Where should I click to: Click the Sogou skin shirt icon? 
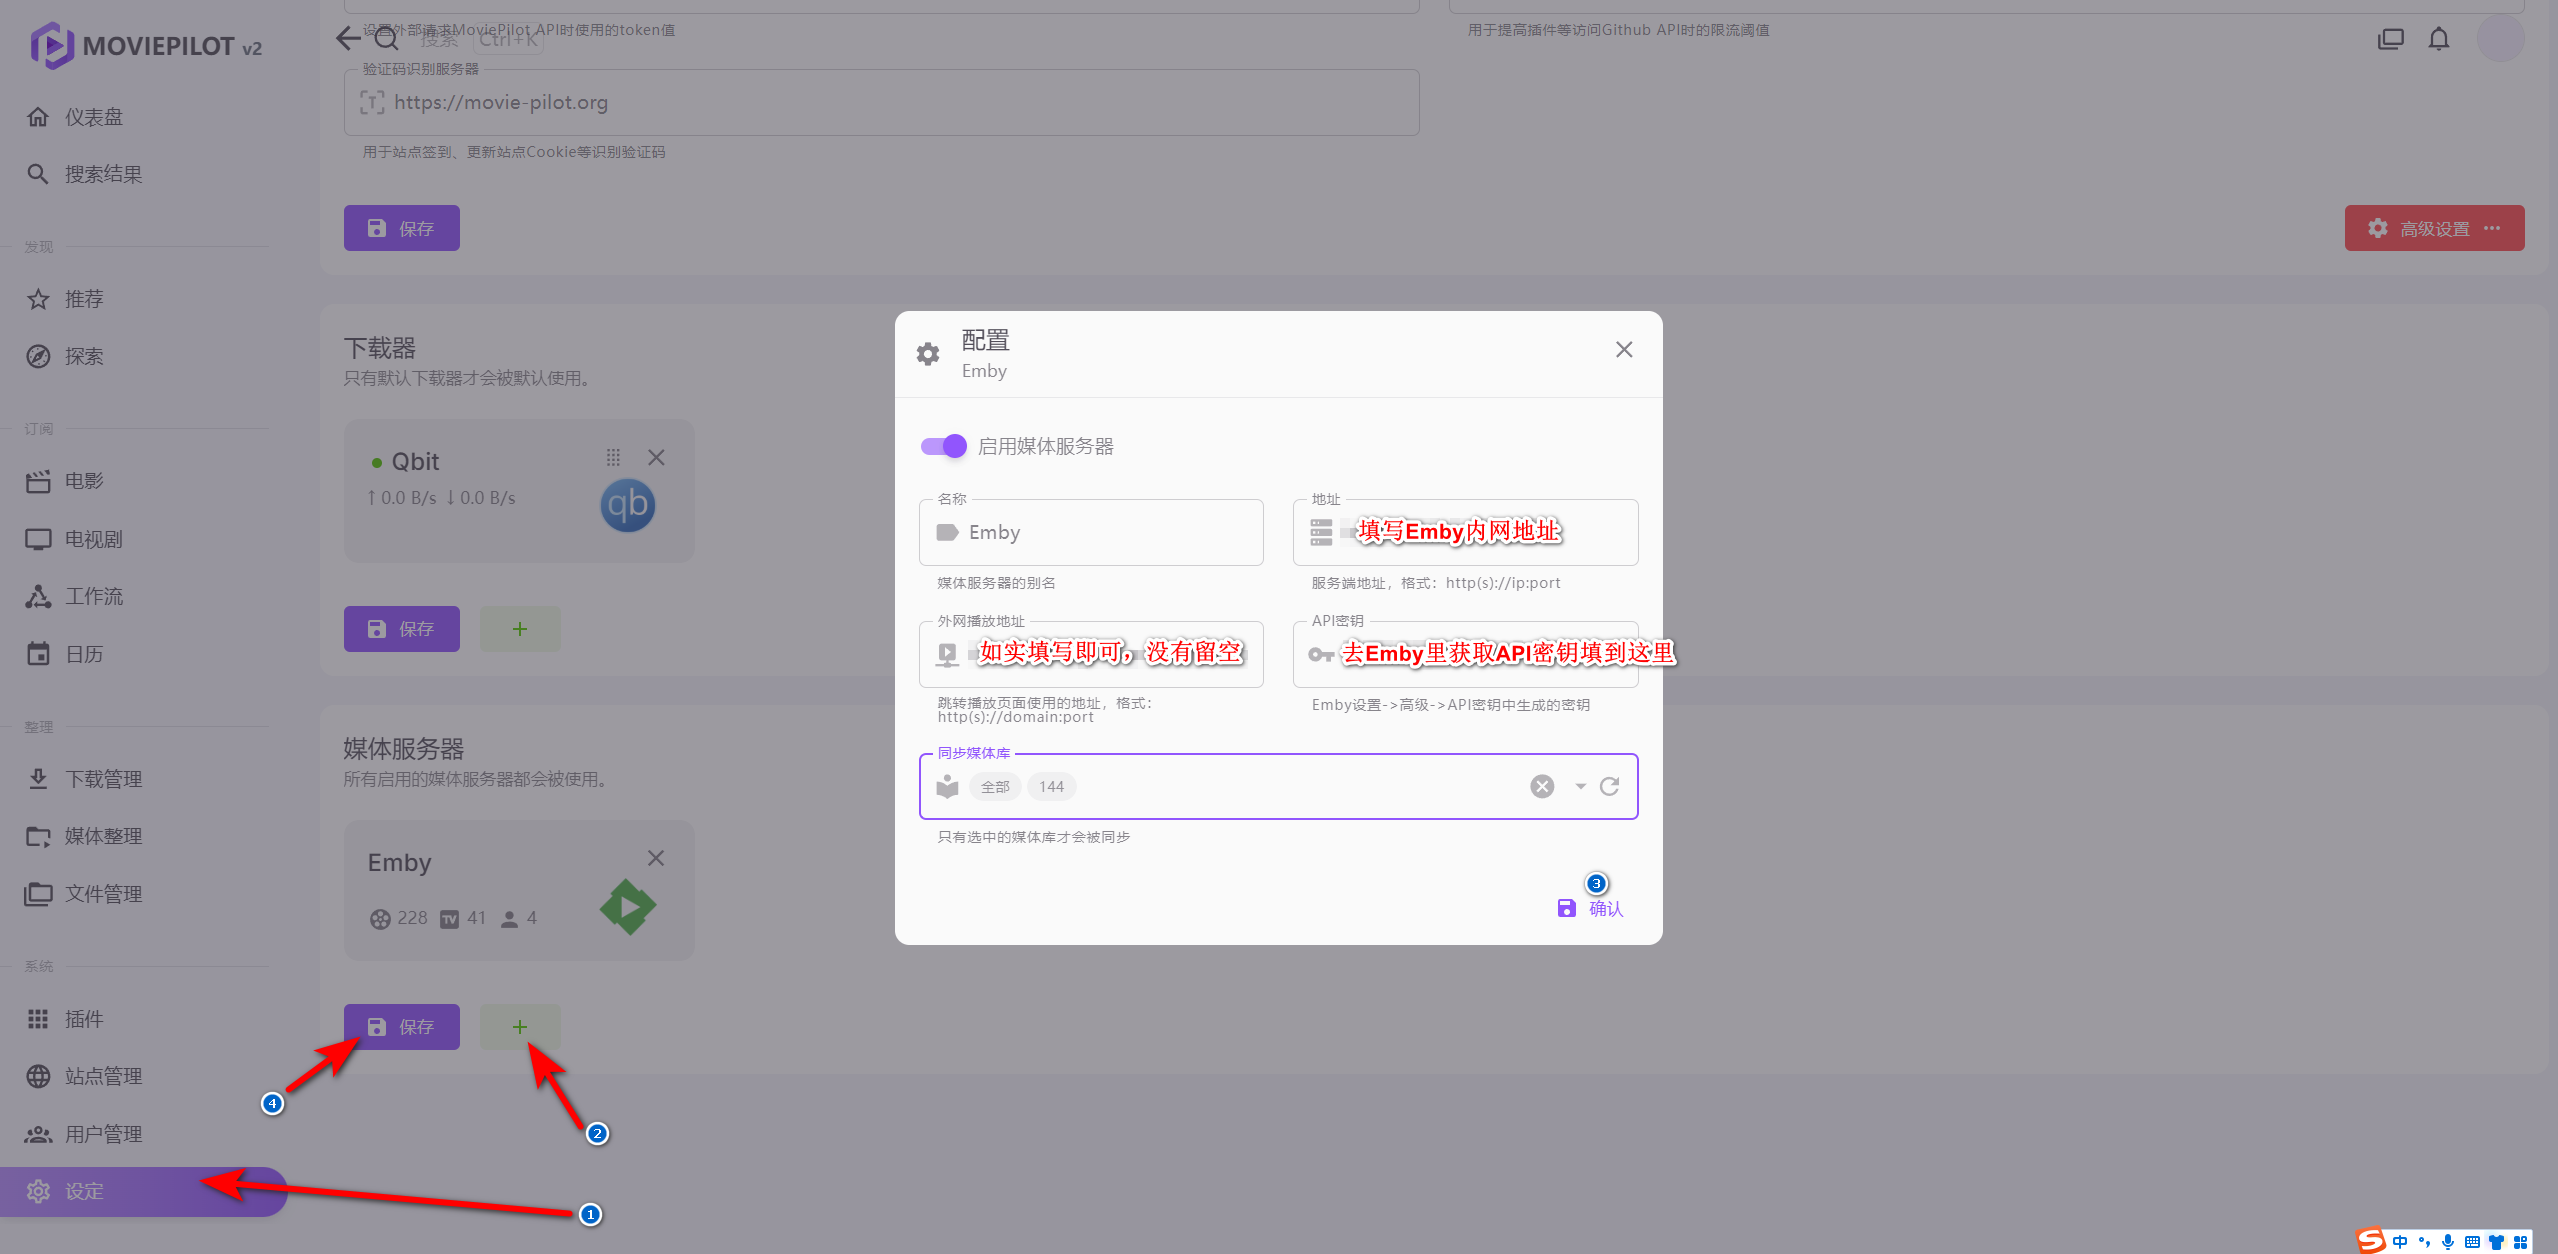2497,1242
